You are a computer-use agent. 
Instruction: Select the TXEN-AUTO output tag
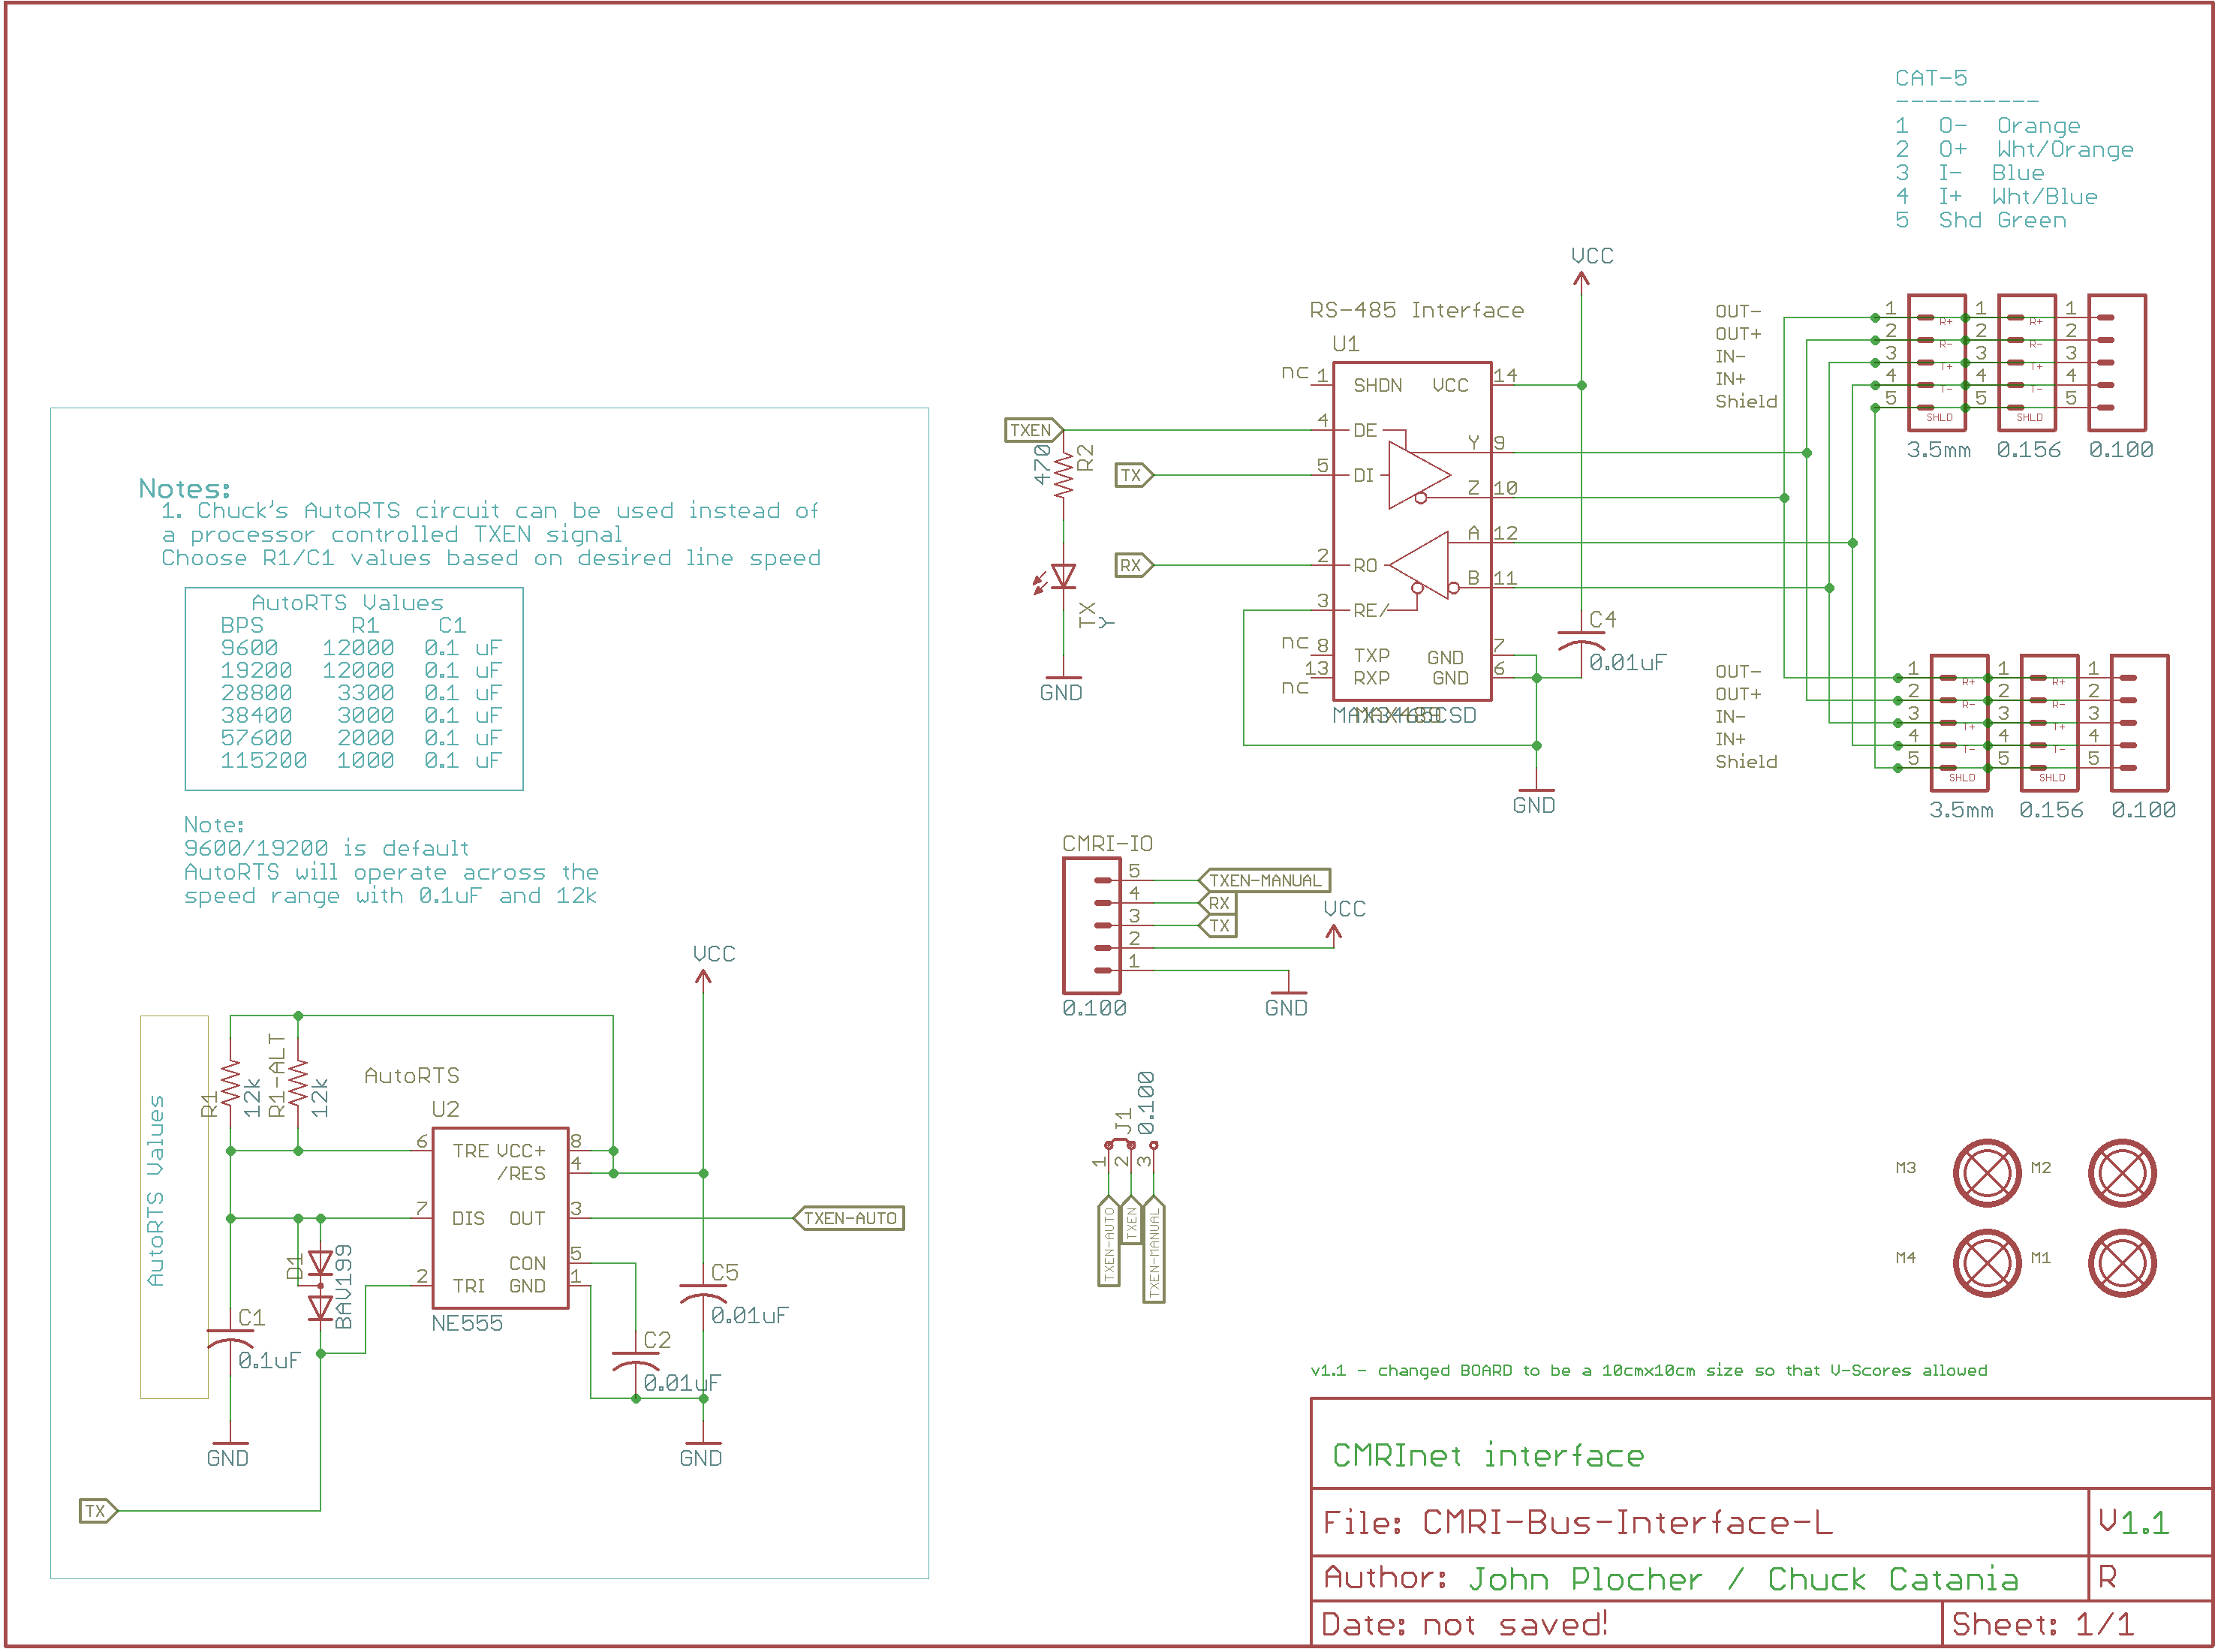tap(849, 1218)
